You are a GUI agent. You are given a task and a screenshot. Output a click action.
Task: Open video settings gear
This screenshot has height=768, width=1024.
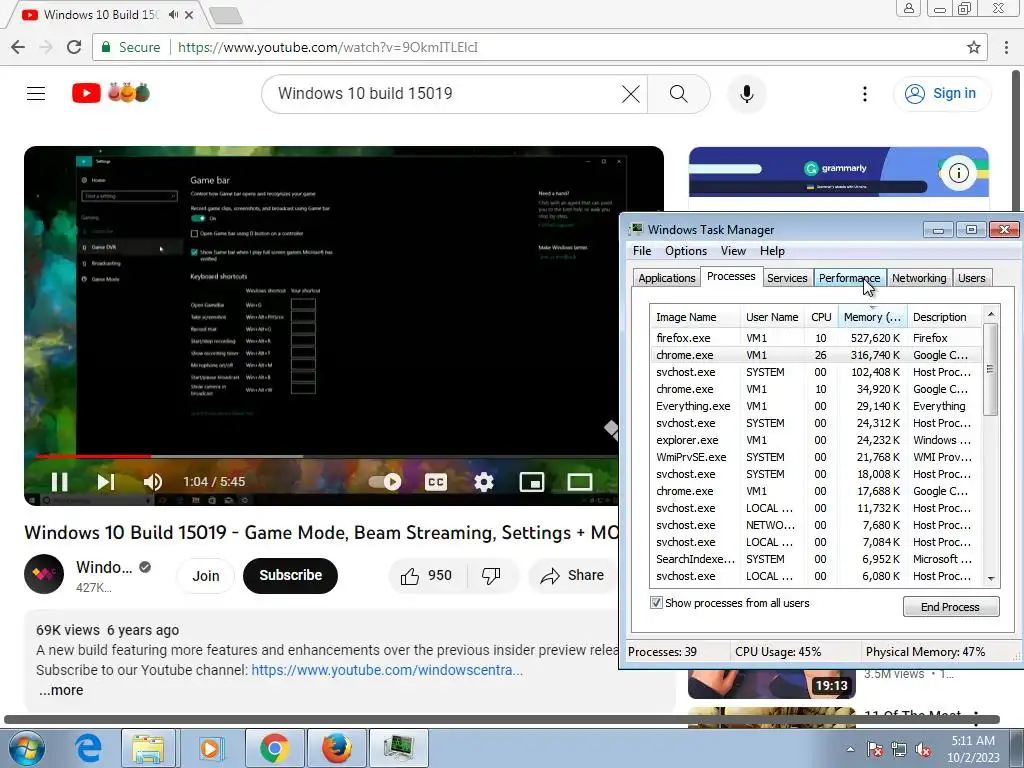(484, 482)
